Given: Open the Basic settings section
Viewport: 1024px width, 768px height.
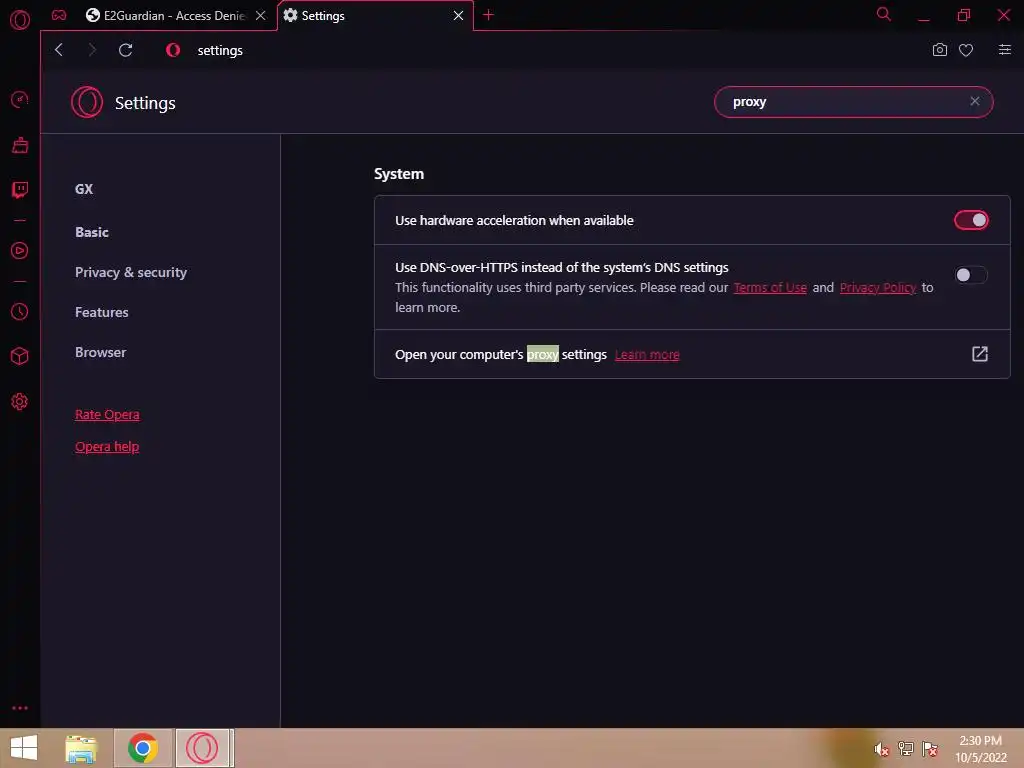Looking at the screenshot, I should click(92, 232).
